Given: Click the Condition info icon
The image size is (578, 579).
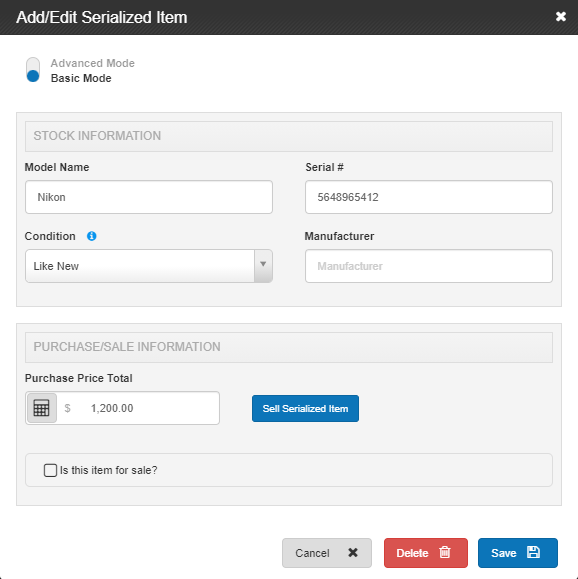Looking at the screenshot, I should [92, 236].
